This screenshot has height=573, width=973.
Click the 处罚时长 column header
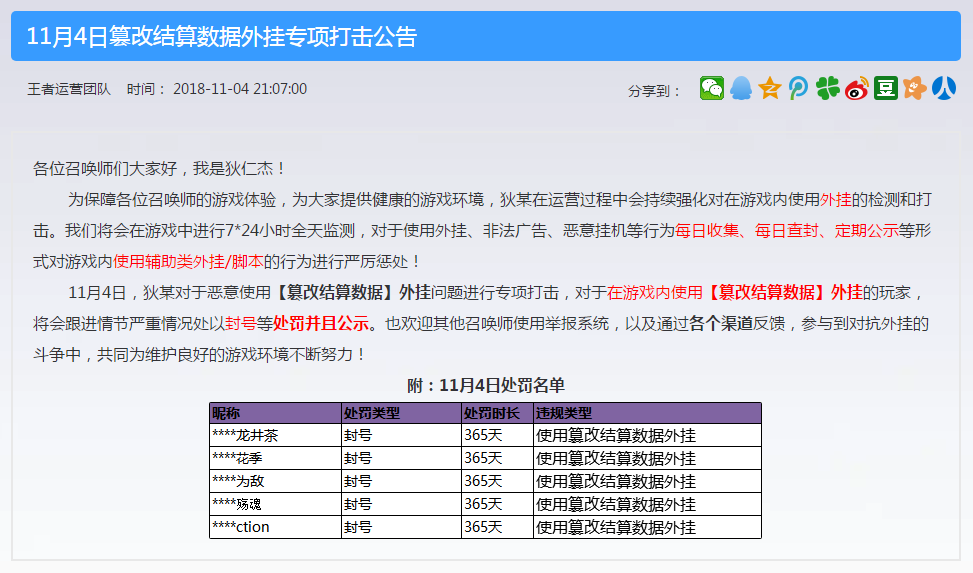coord(498,413)
